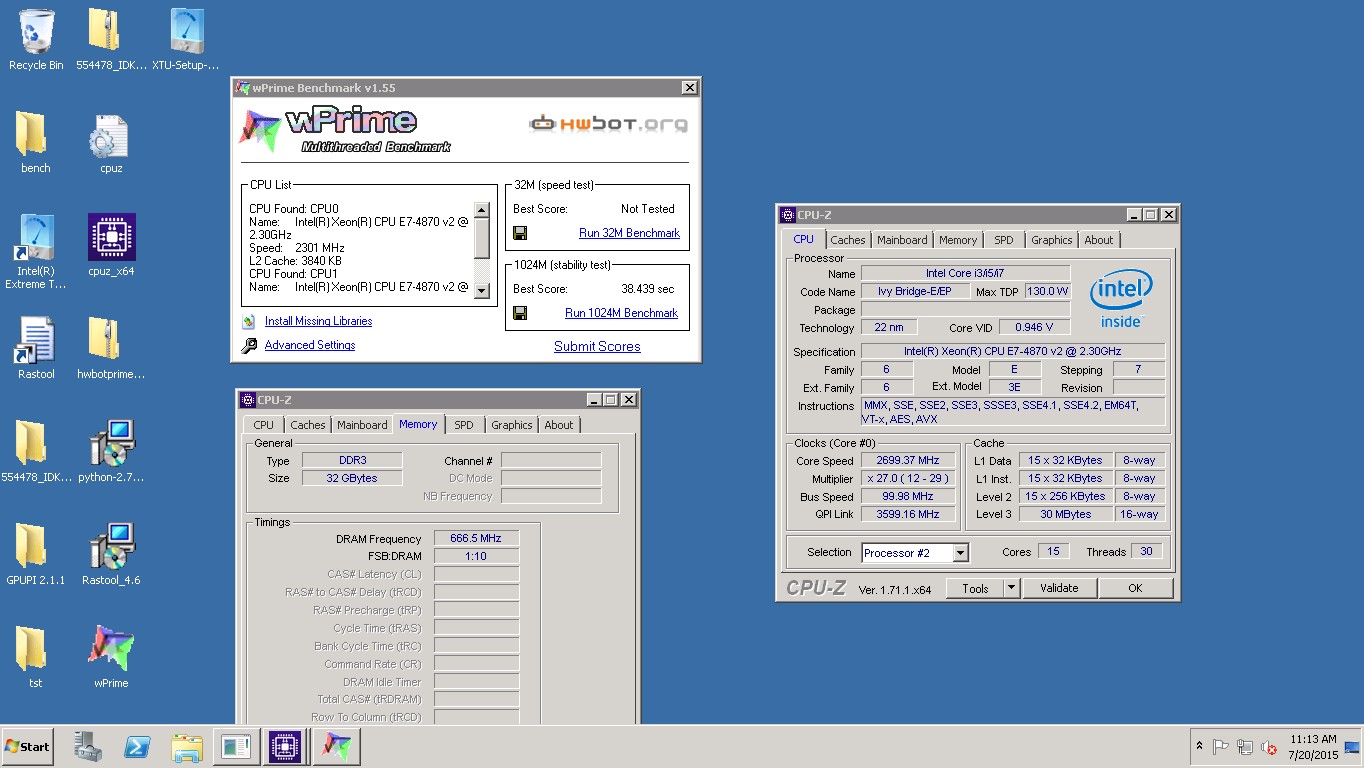Open PowerShell from the taskbar
The height and width of the screenshot is (768, 1364).
pos(137,747)
